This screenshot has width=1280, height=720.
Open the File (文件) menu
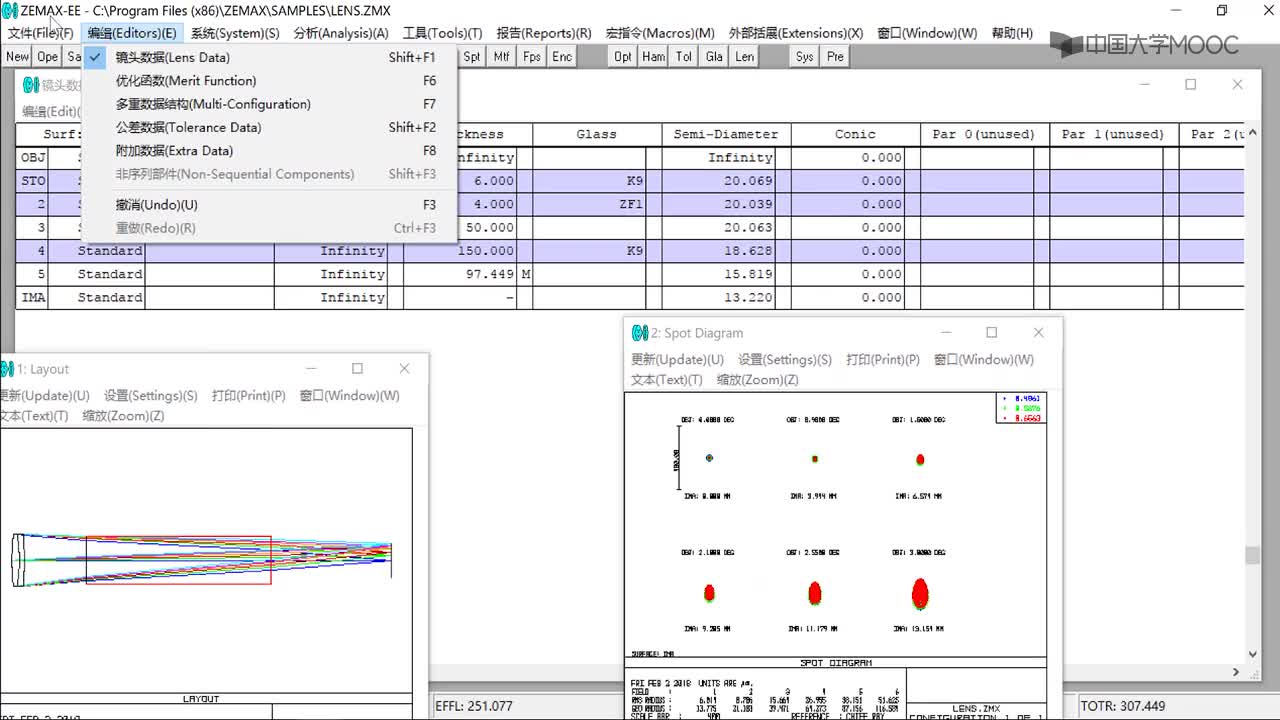40,33
